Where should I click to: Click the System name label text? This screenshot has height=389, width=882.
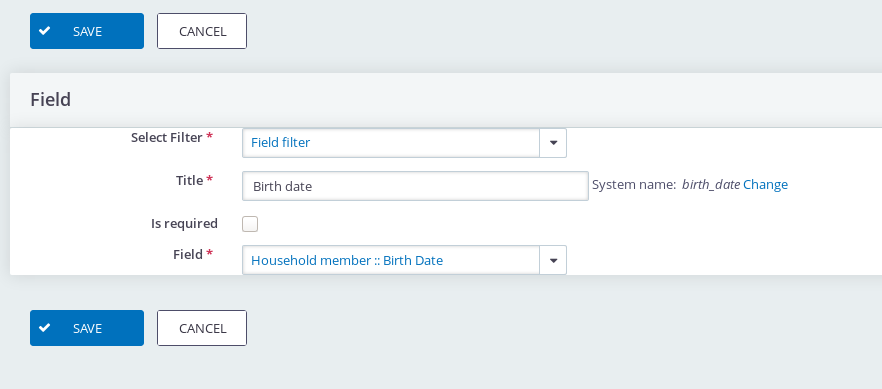pos(634,184)
